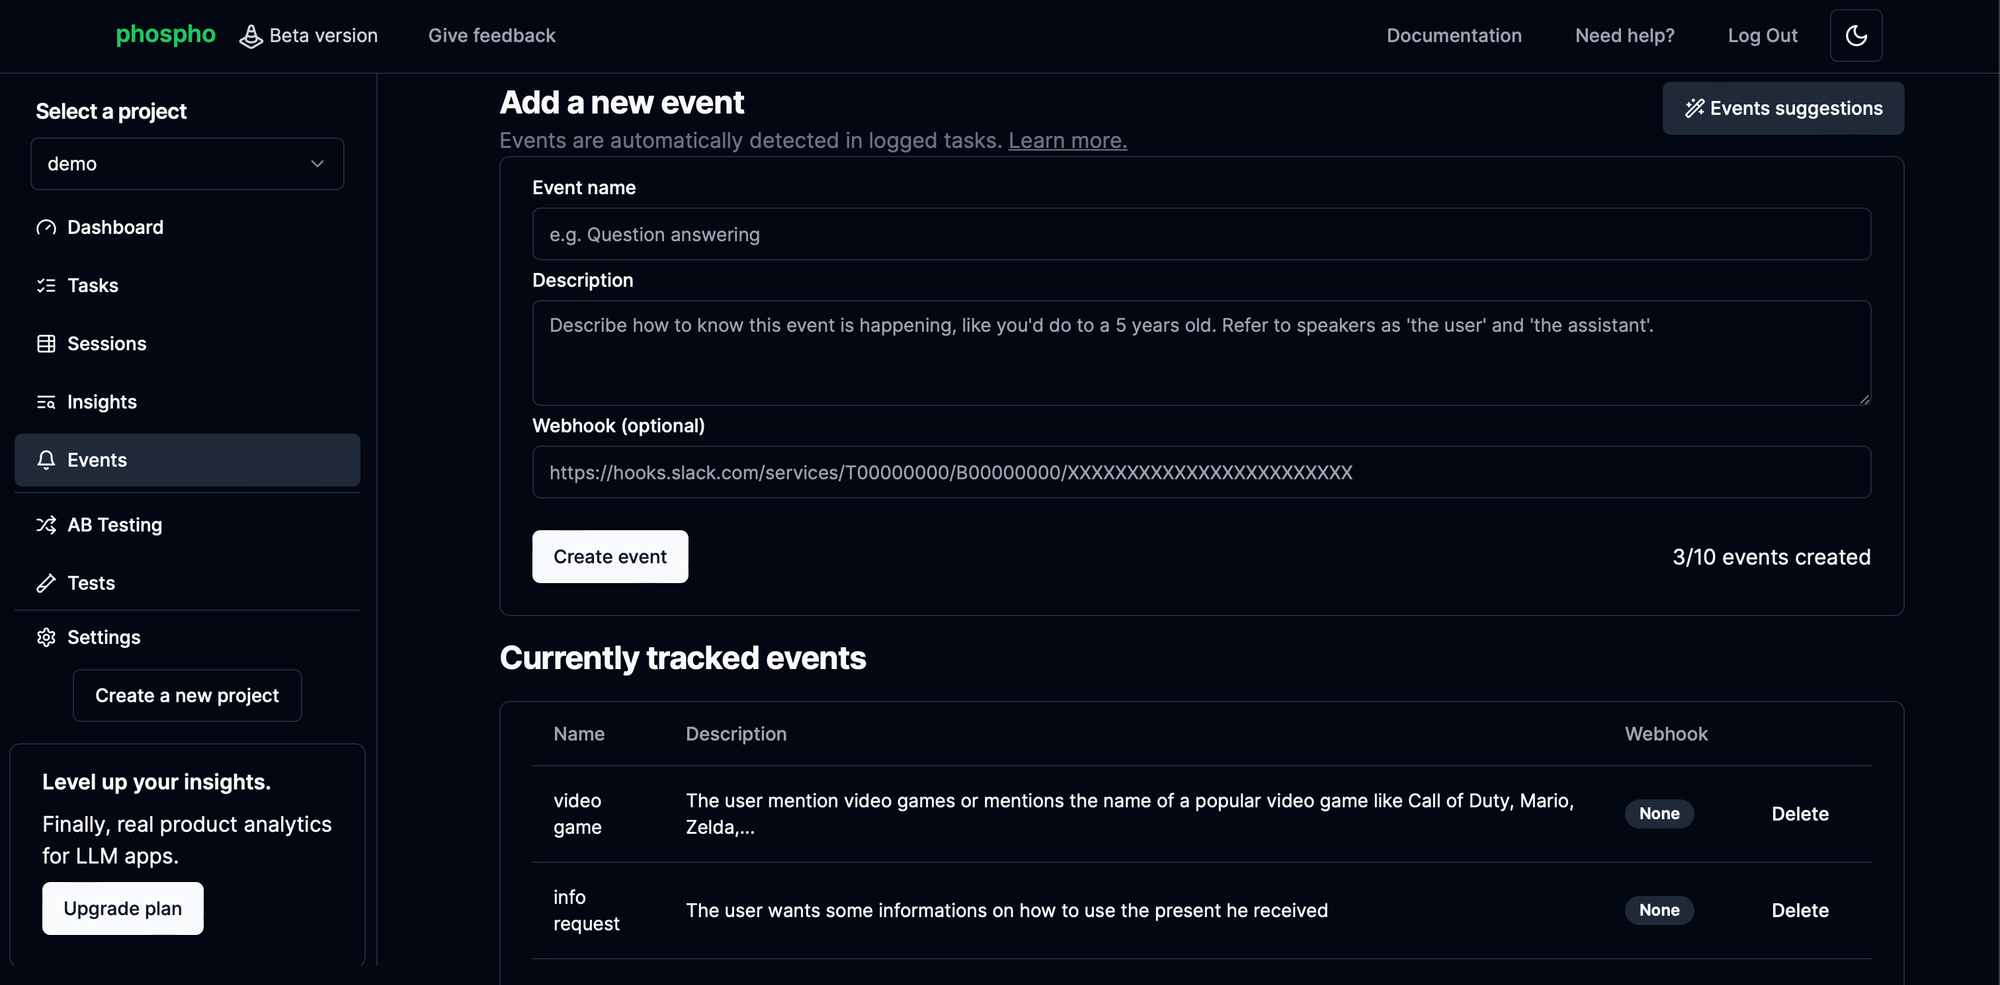The image size is (2000, 985).
Task: Delete the video game event
Action: click(1800, 814)
